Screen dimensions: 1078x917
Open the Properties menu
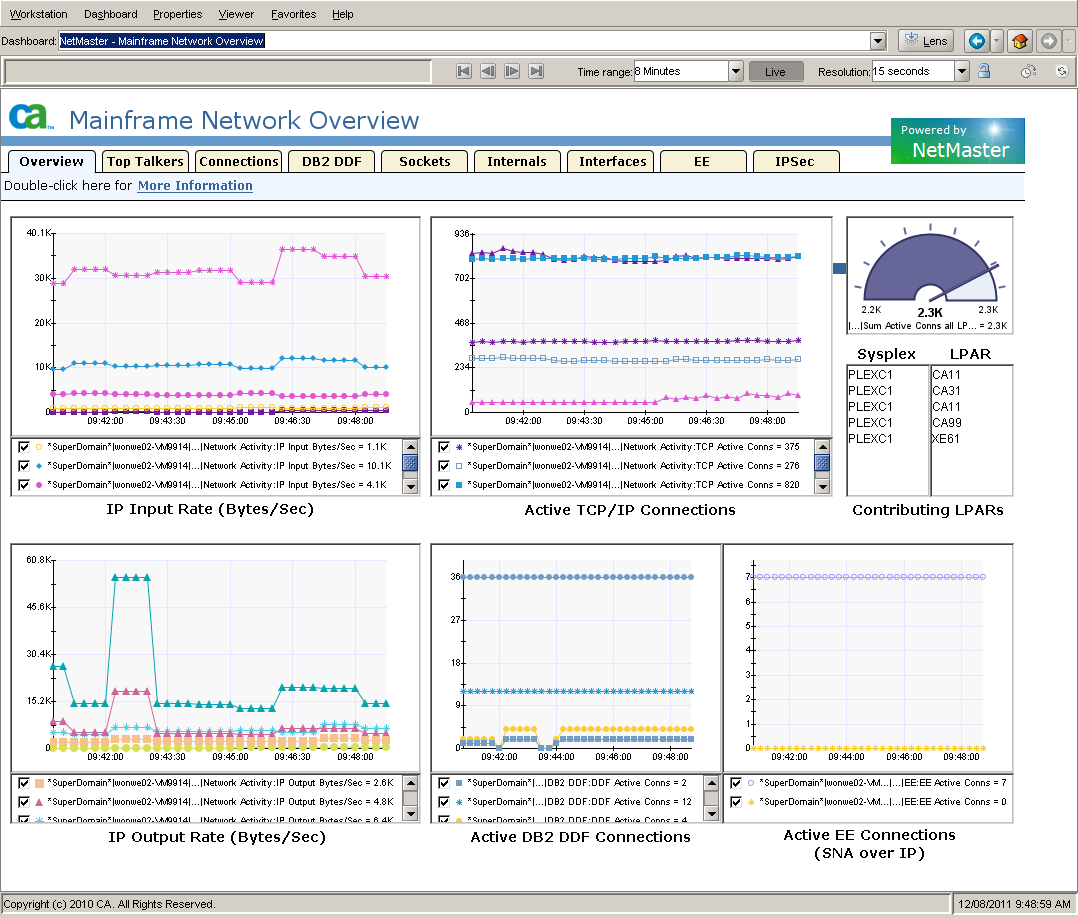177,14
